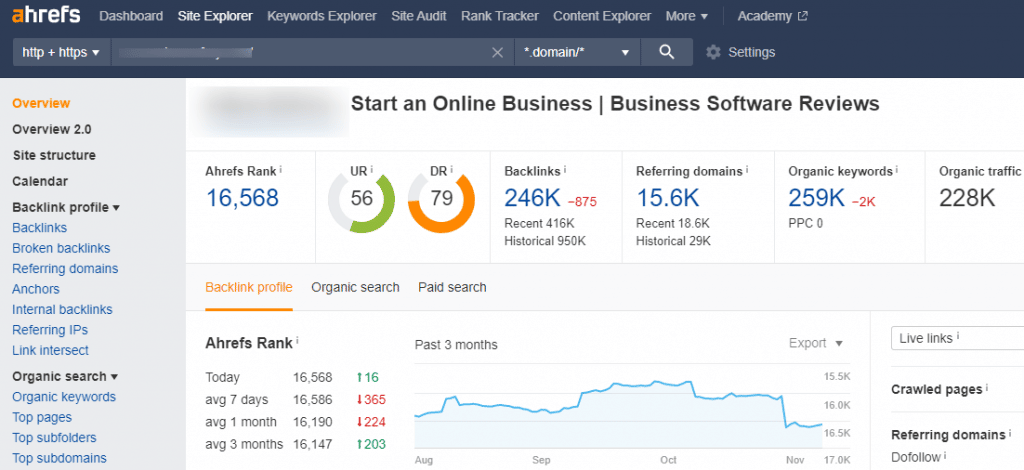Click info icon next to Organic keywords
This screenshot has height=470, width=1024.
point(897,169)
